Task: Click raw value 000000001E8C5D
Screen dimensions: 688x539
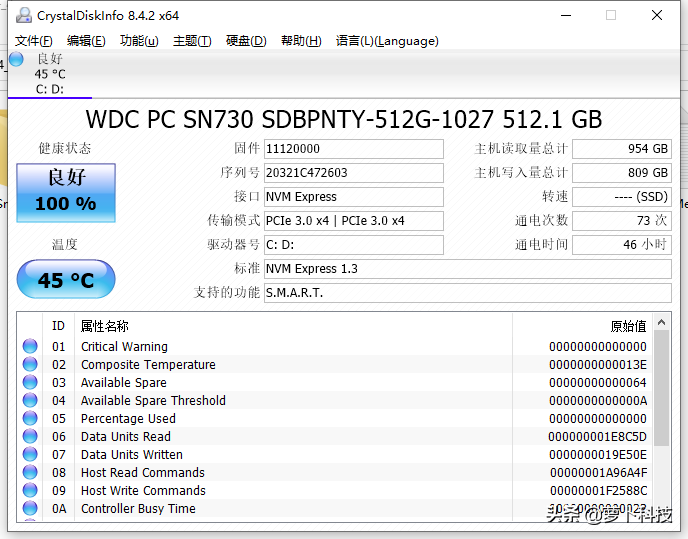Action: [x=598, y=437]
